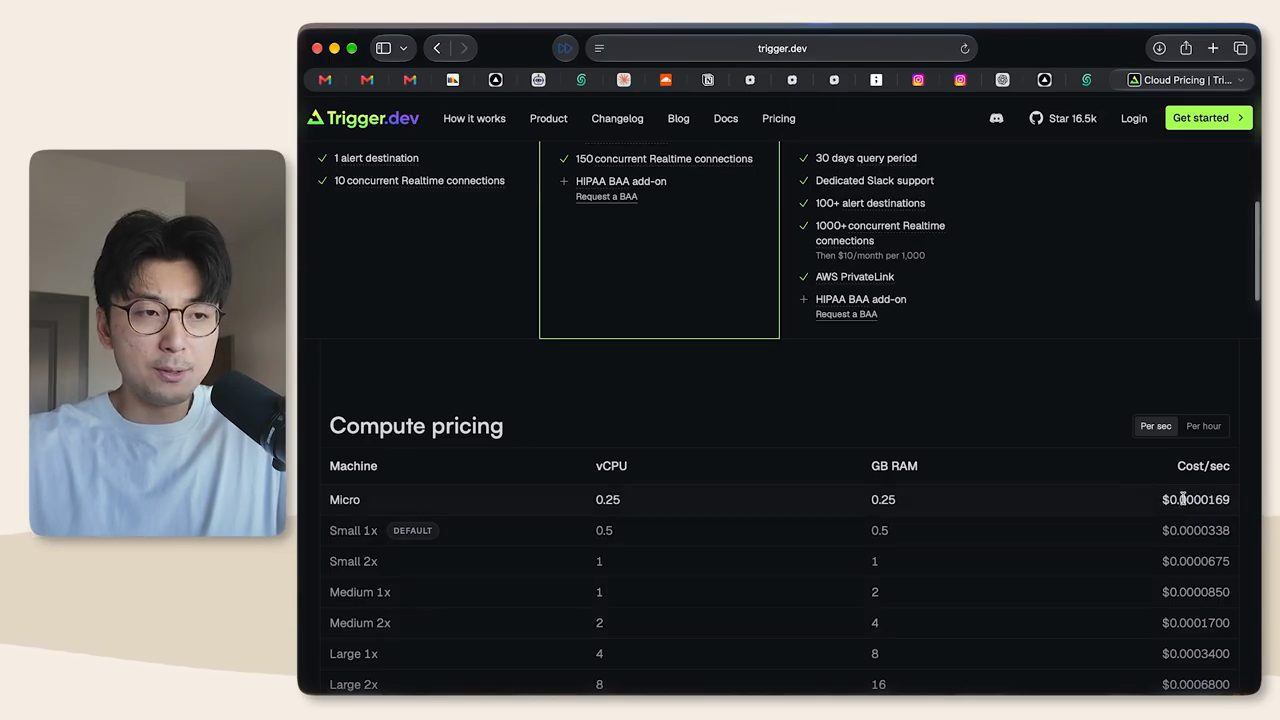Click the page vertical scrollbar thumb

(1257, 250)
